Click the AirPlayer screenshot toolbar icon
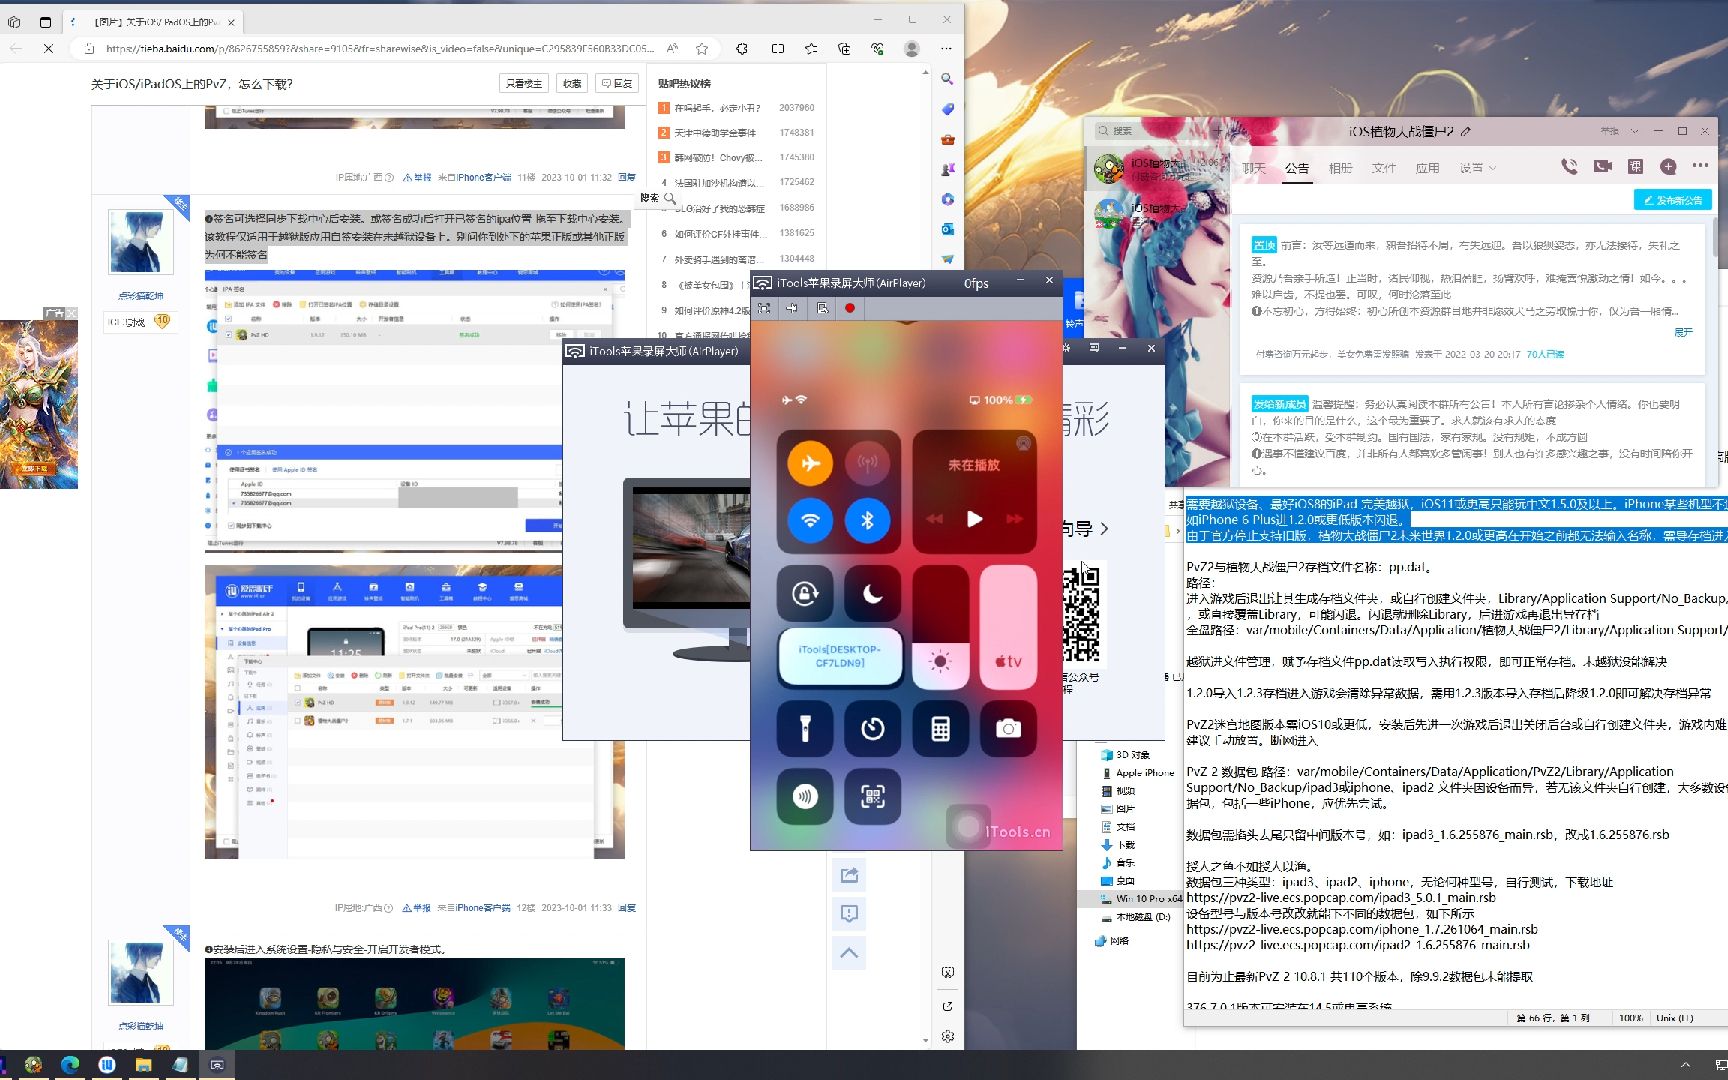Viewport: 1728px width, 1080px height. 822,308
